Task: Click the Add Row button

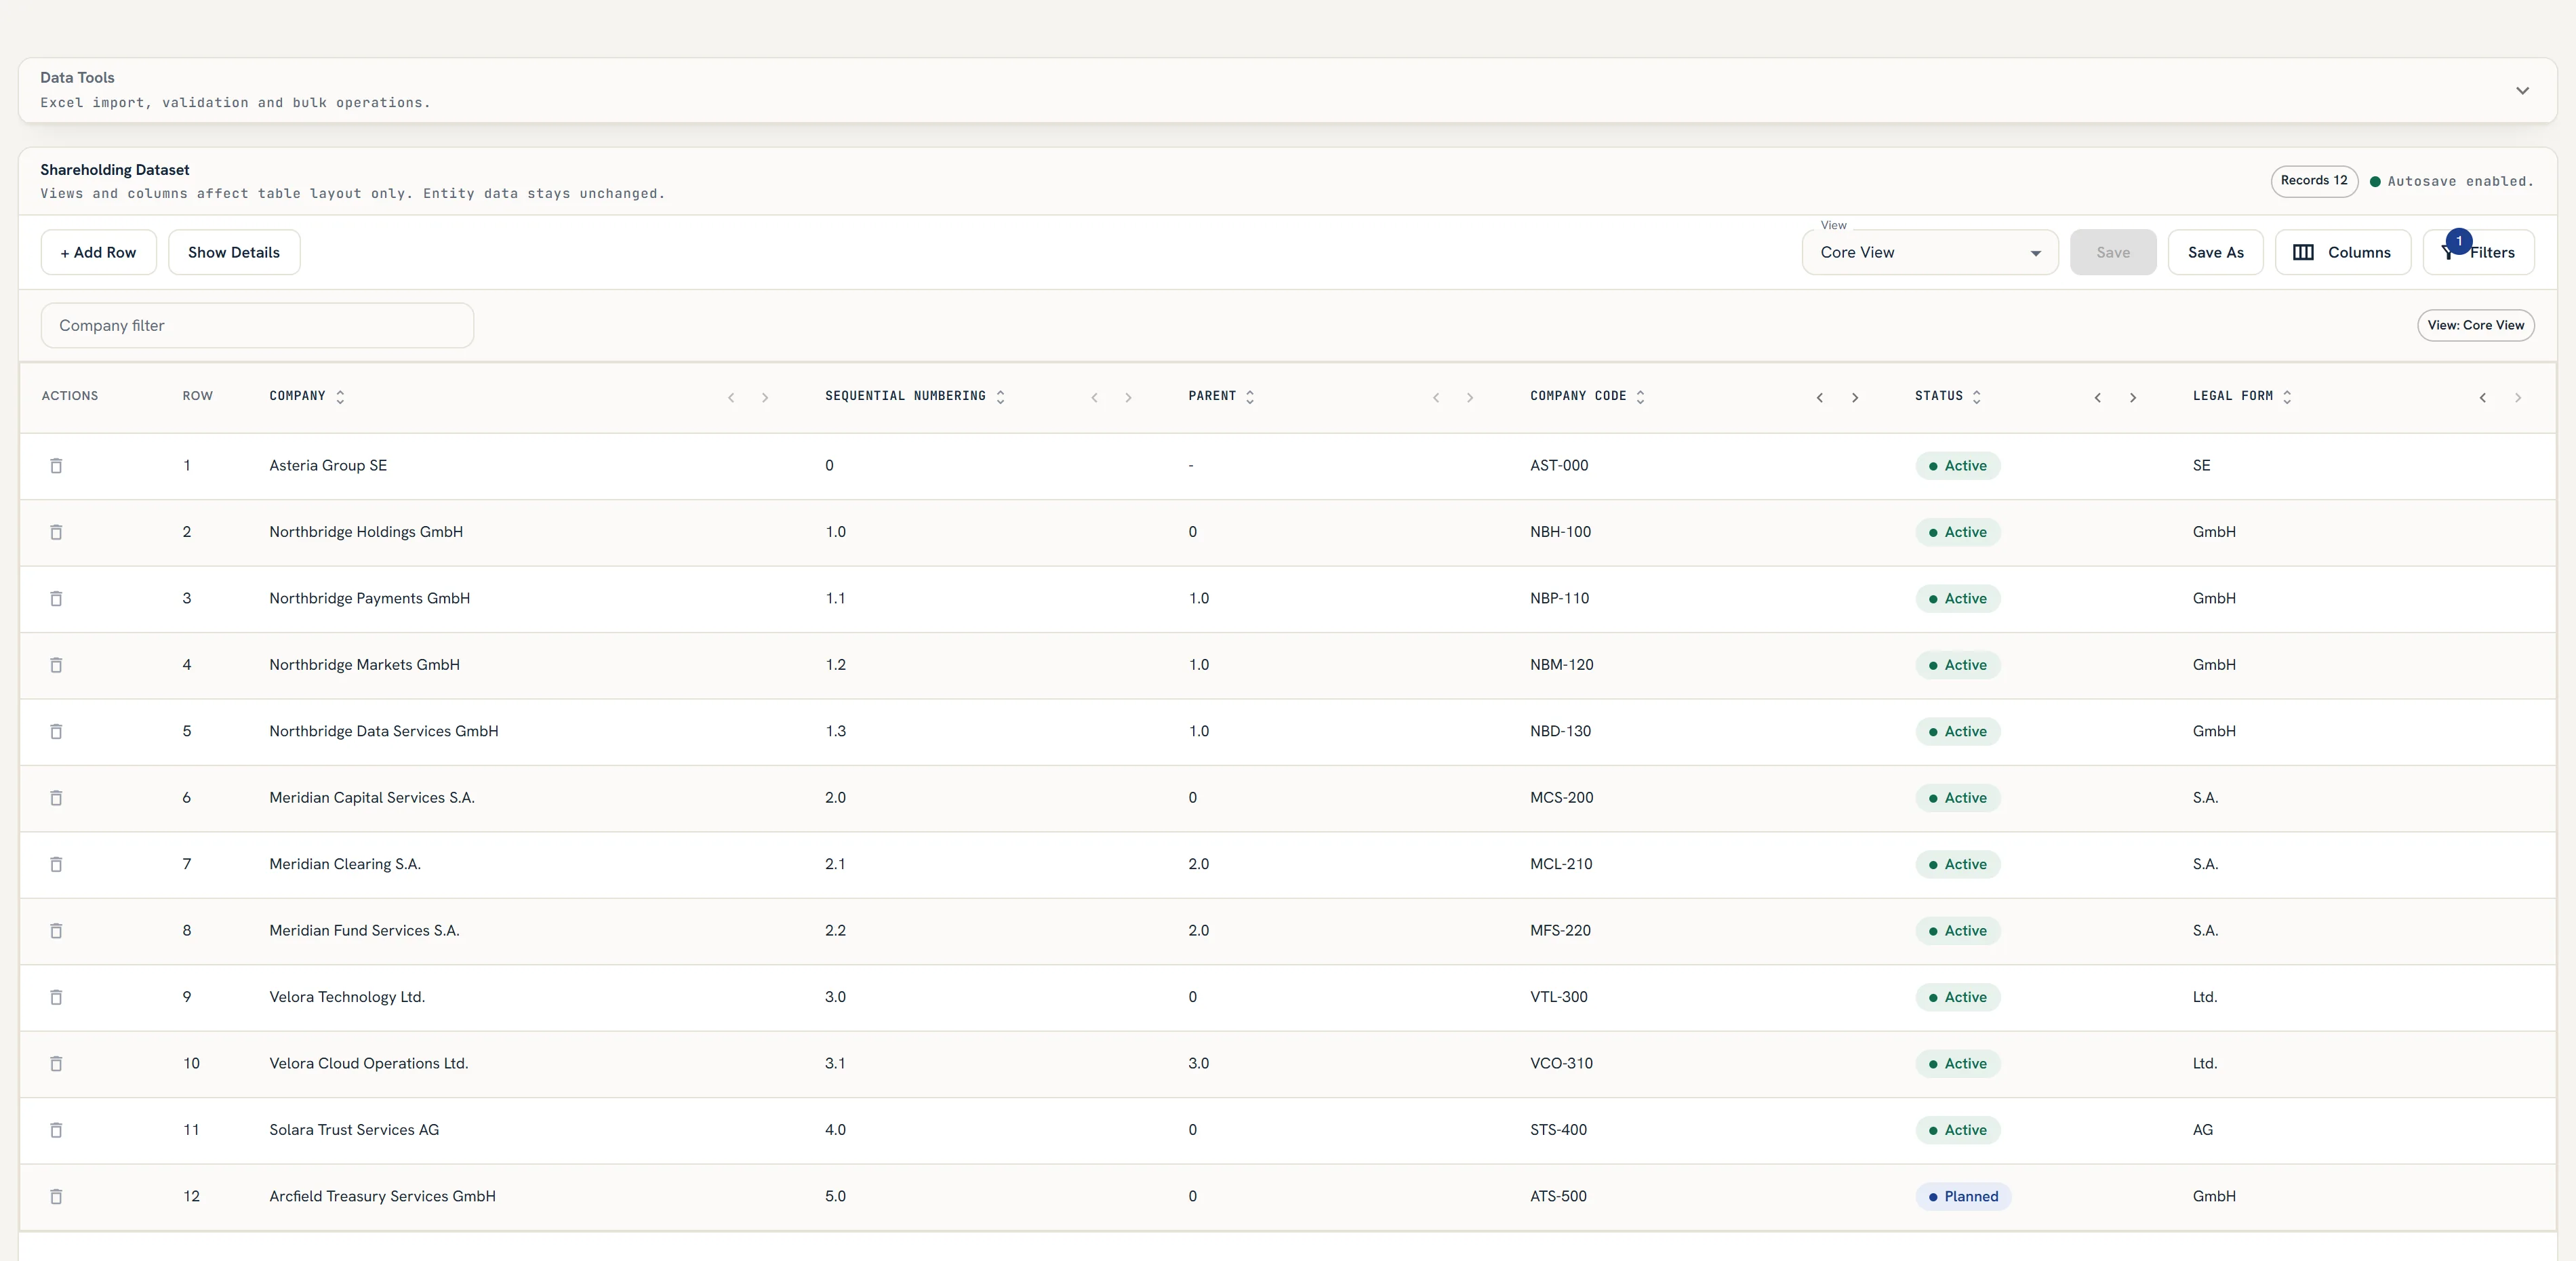Action: 98,253
